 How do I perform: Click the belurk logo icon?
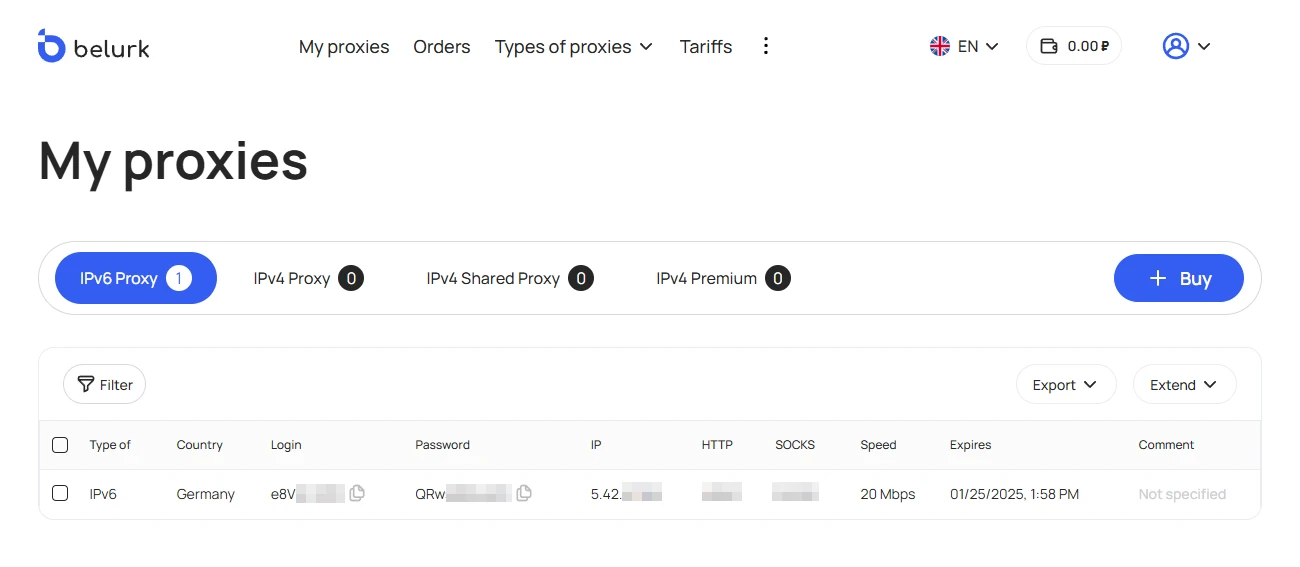51,46
